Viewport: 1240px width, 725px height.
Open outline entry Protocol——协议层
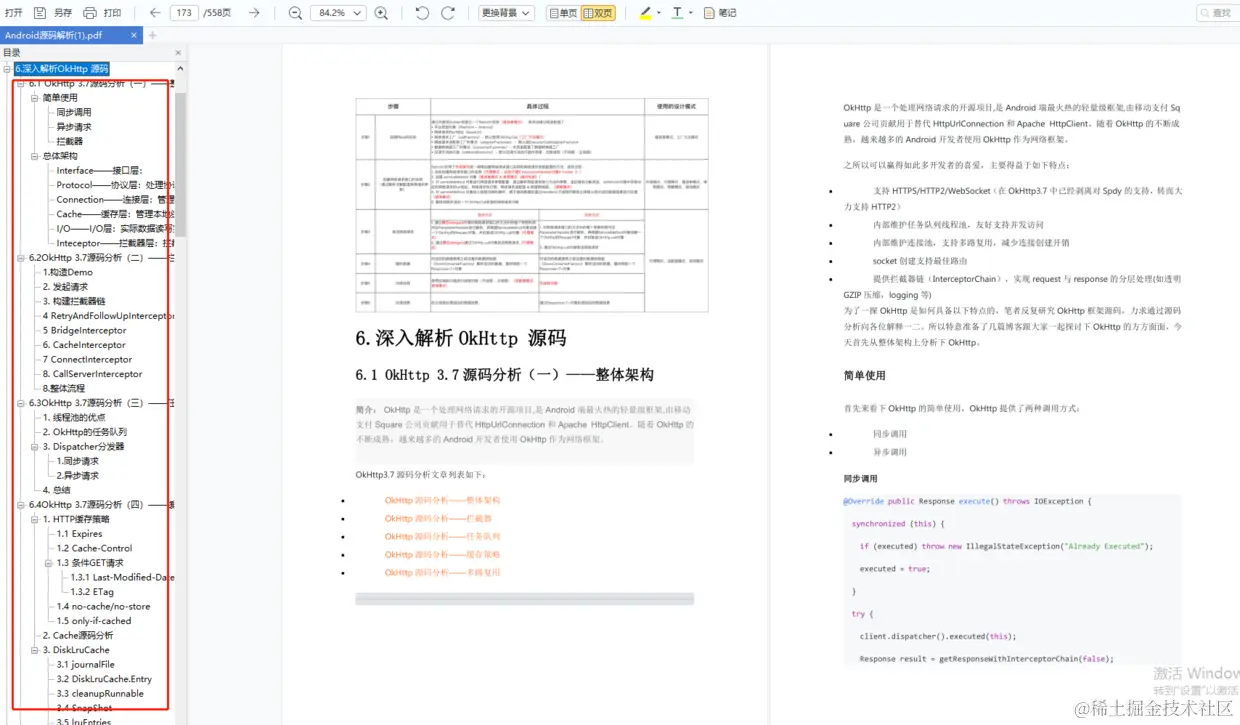click(x=115, y=185)
